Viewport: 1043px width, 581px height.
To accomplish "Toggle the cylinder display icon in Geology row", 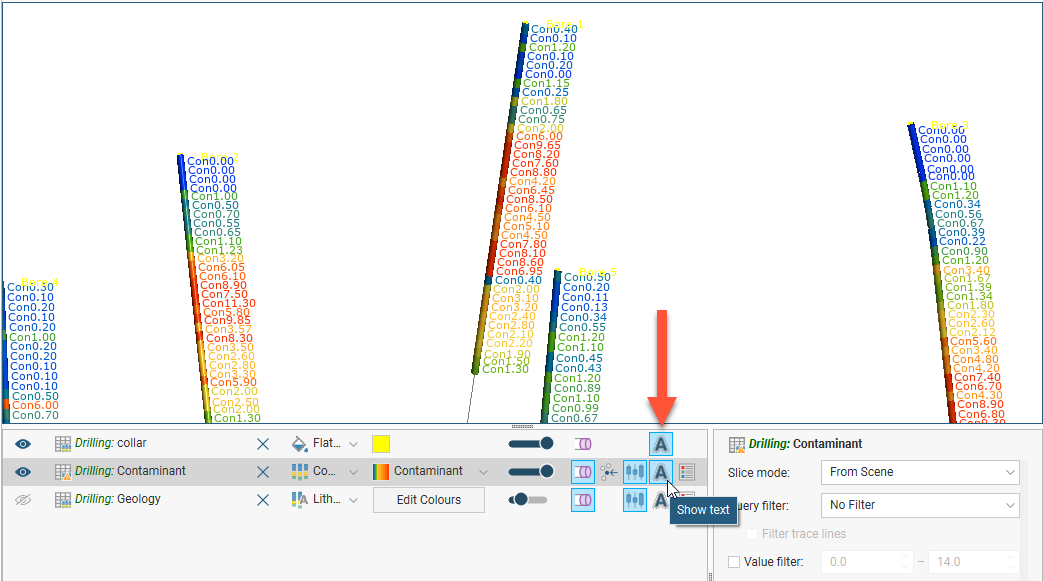I will point(582,500).
